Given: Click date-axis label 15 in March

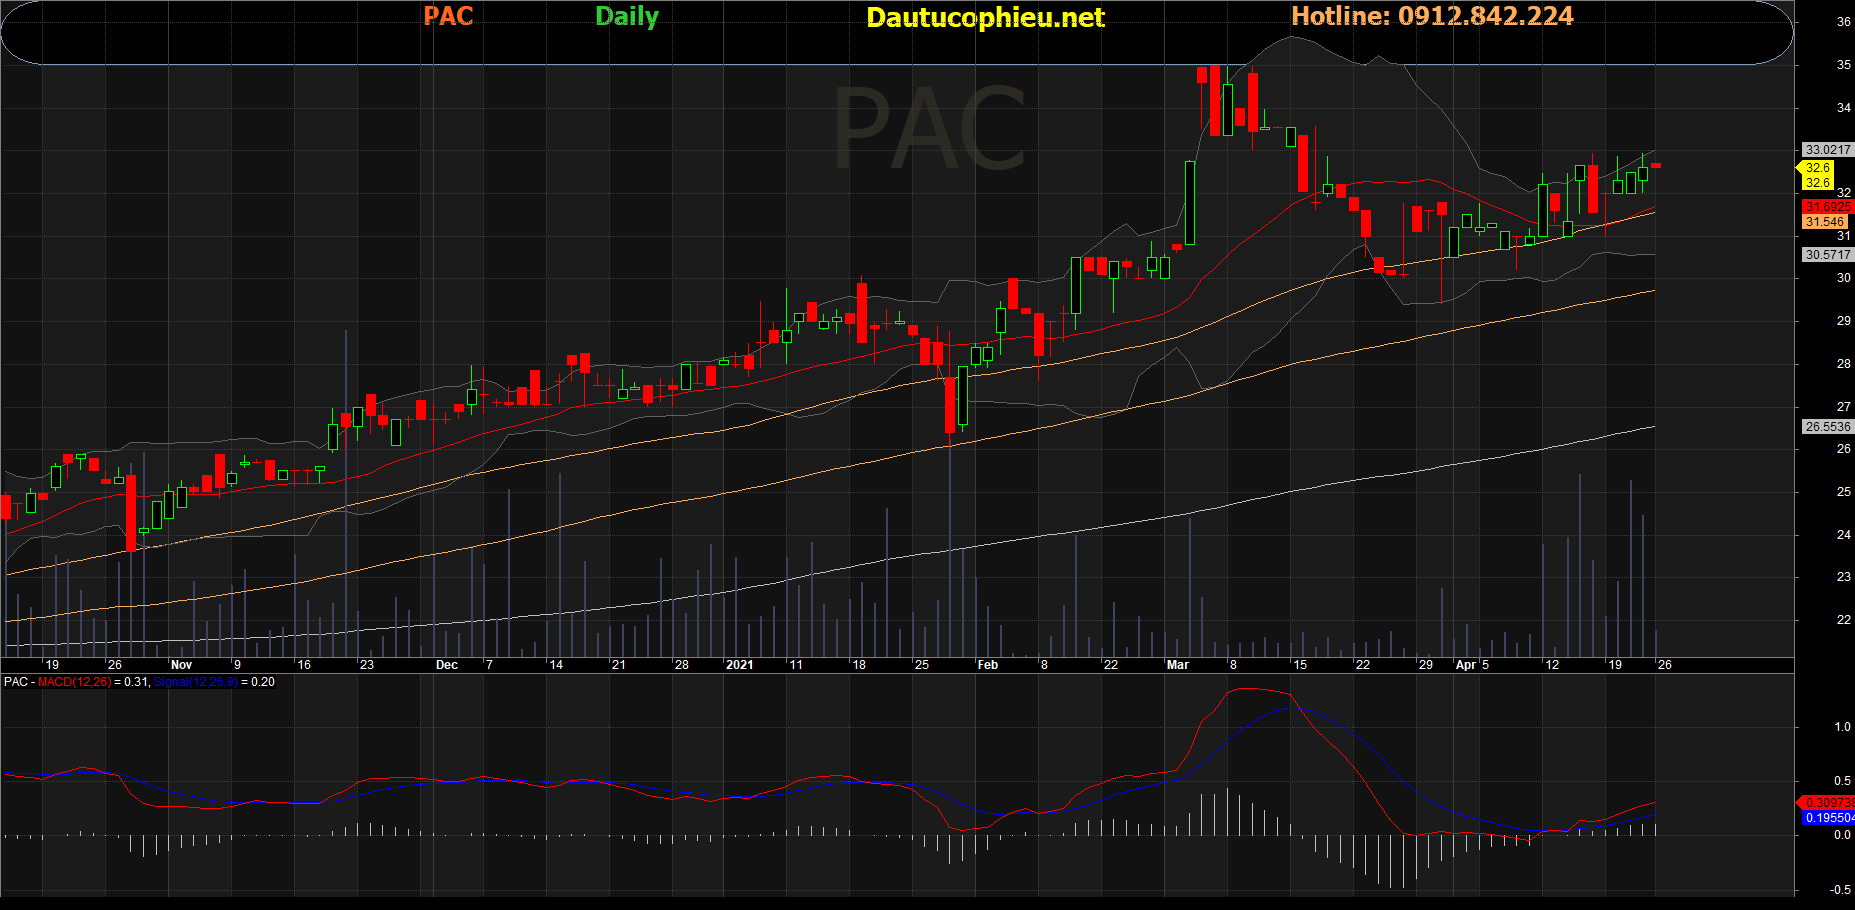Looking at the screenshot, I should coord(1300,665).
